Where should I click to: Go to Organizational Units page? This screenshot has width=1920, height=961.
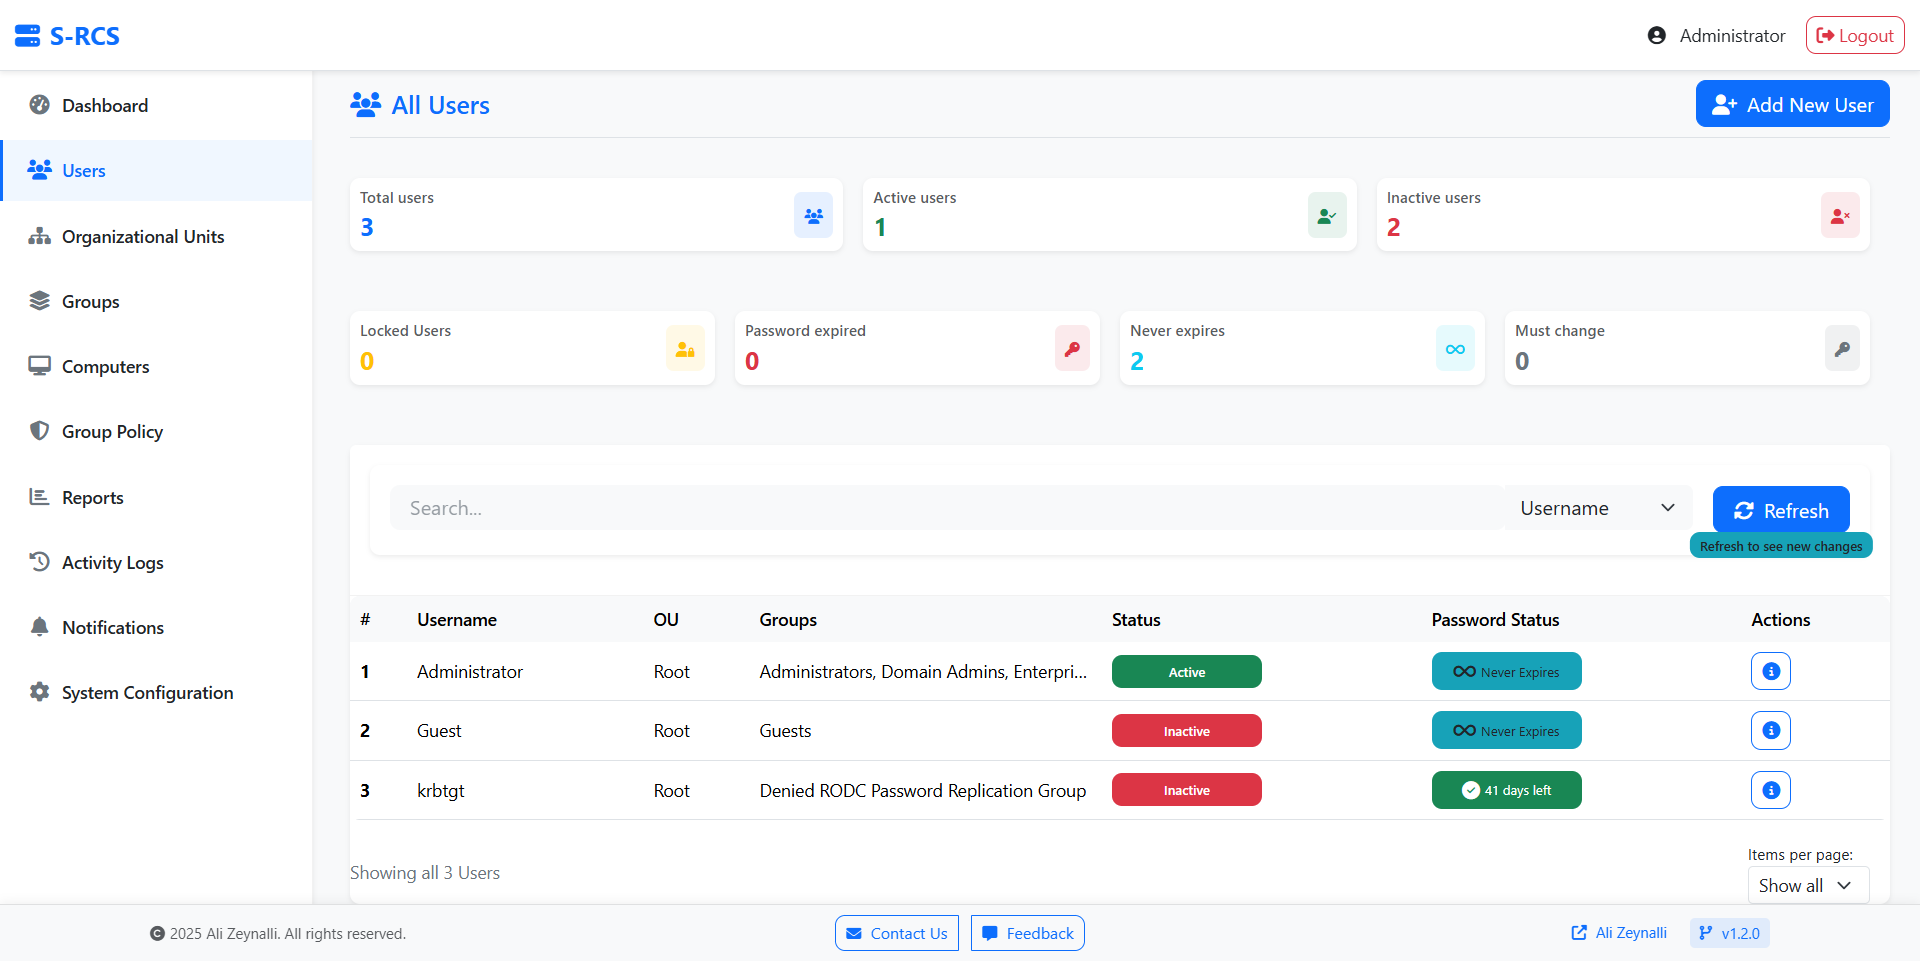click(156, 236)
